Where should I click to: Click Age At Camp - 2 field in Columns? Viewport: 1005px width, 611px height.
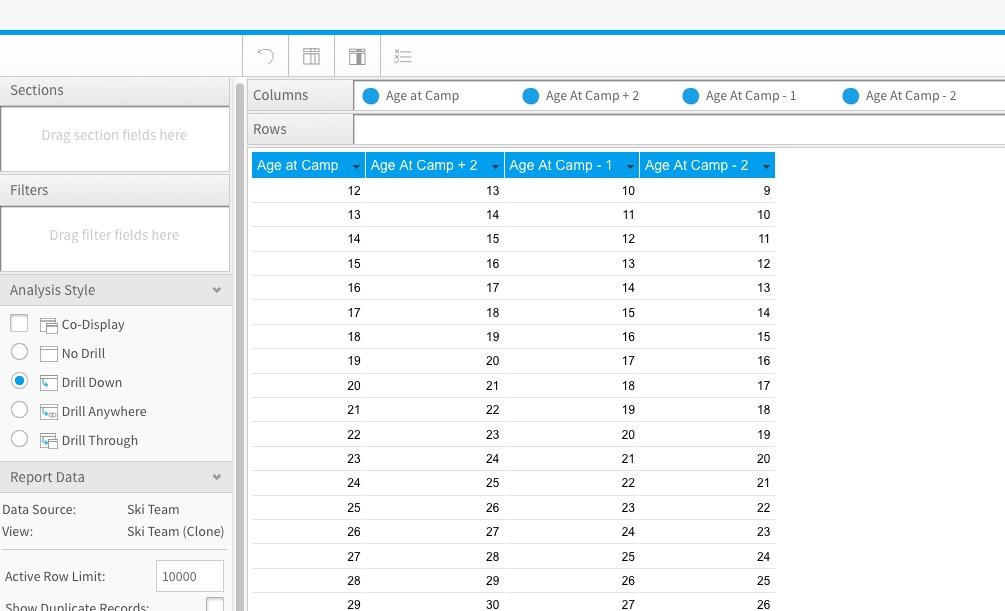(x=911, y=96)
